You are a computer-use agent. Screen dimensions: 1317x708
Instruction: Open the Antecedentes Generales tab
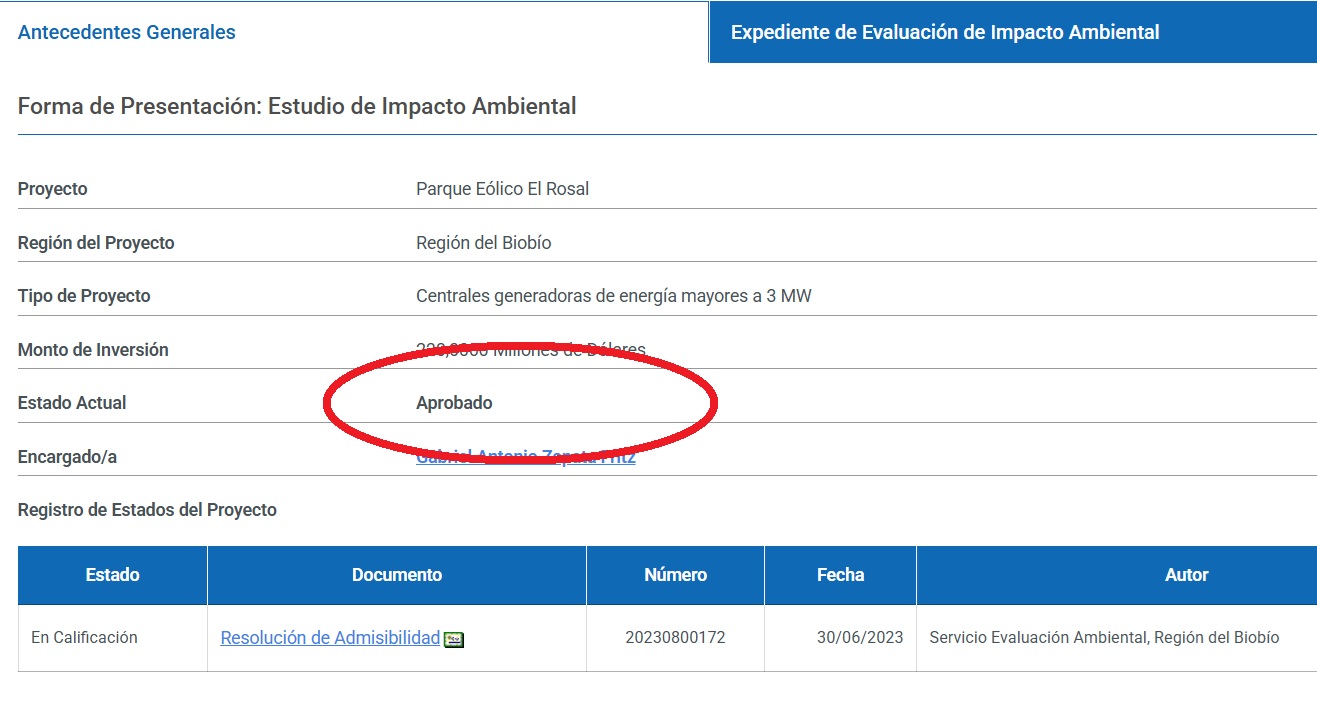127,32
